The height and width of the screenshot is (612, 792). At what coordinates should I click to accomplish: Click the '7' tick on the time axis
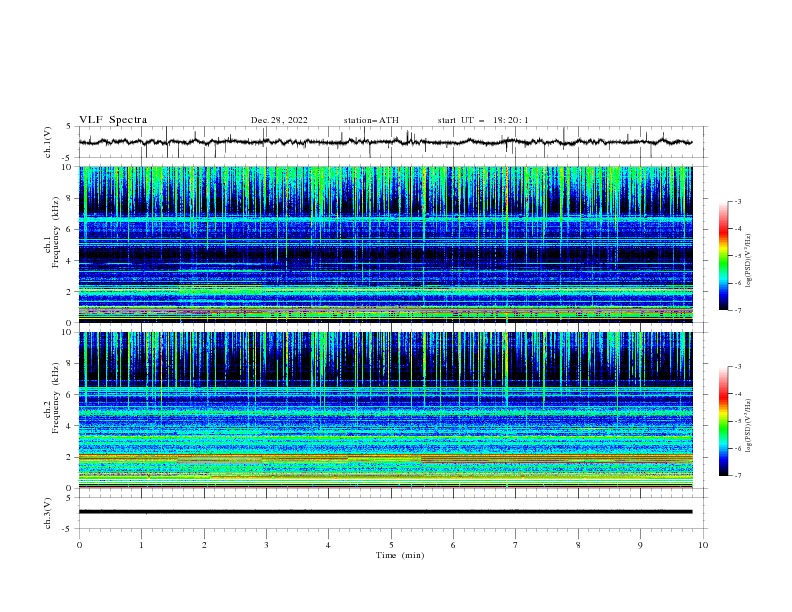(x=516, y=545)
